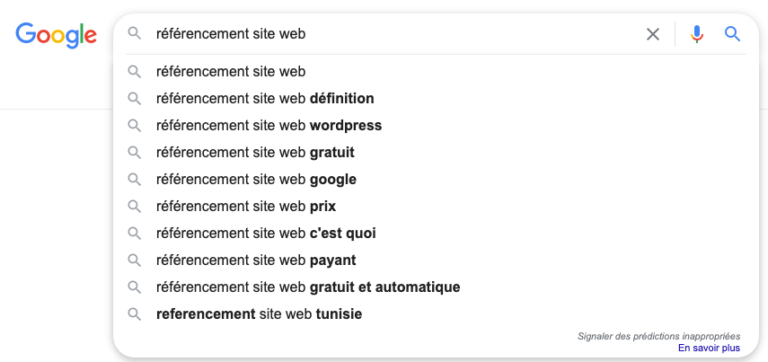Viewport: 768px width, 362px height.
Task: Select suggestion "référencement site web"
Action: pyautogui.click(x=436, y=72)
